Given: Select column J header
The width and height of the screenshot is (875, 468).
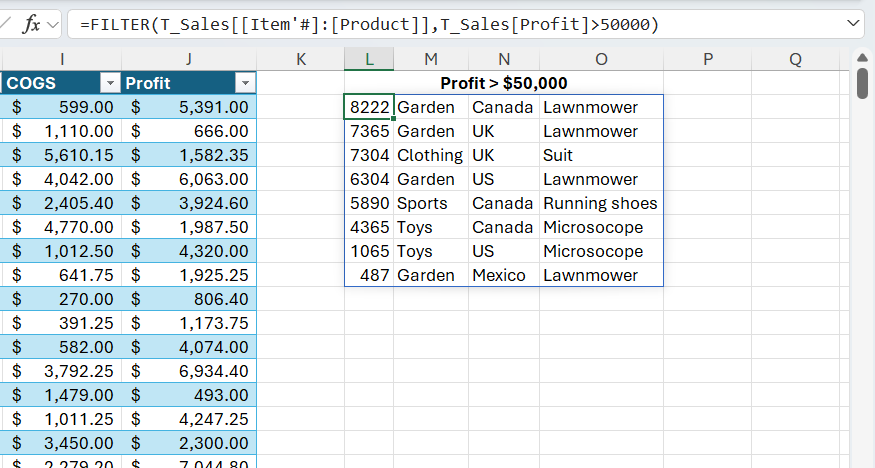Looking at the screenshot, I should click(x=189, y=59).
